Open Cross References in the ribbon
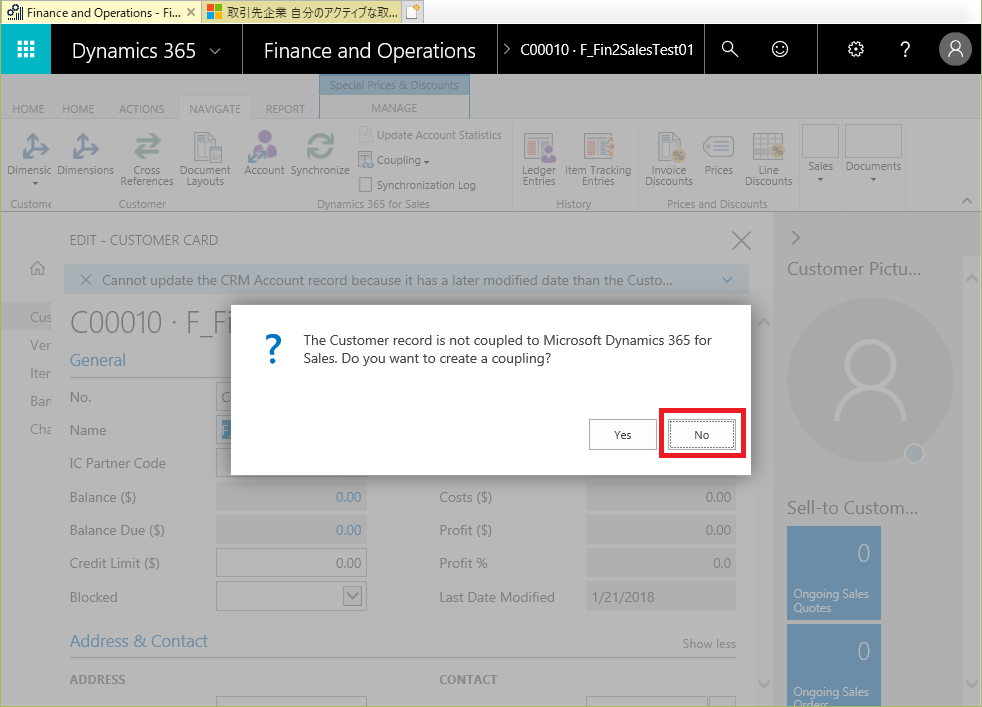 (x=147, y=159)
